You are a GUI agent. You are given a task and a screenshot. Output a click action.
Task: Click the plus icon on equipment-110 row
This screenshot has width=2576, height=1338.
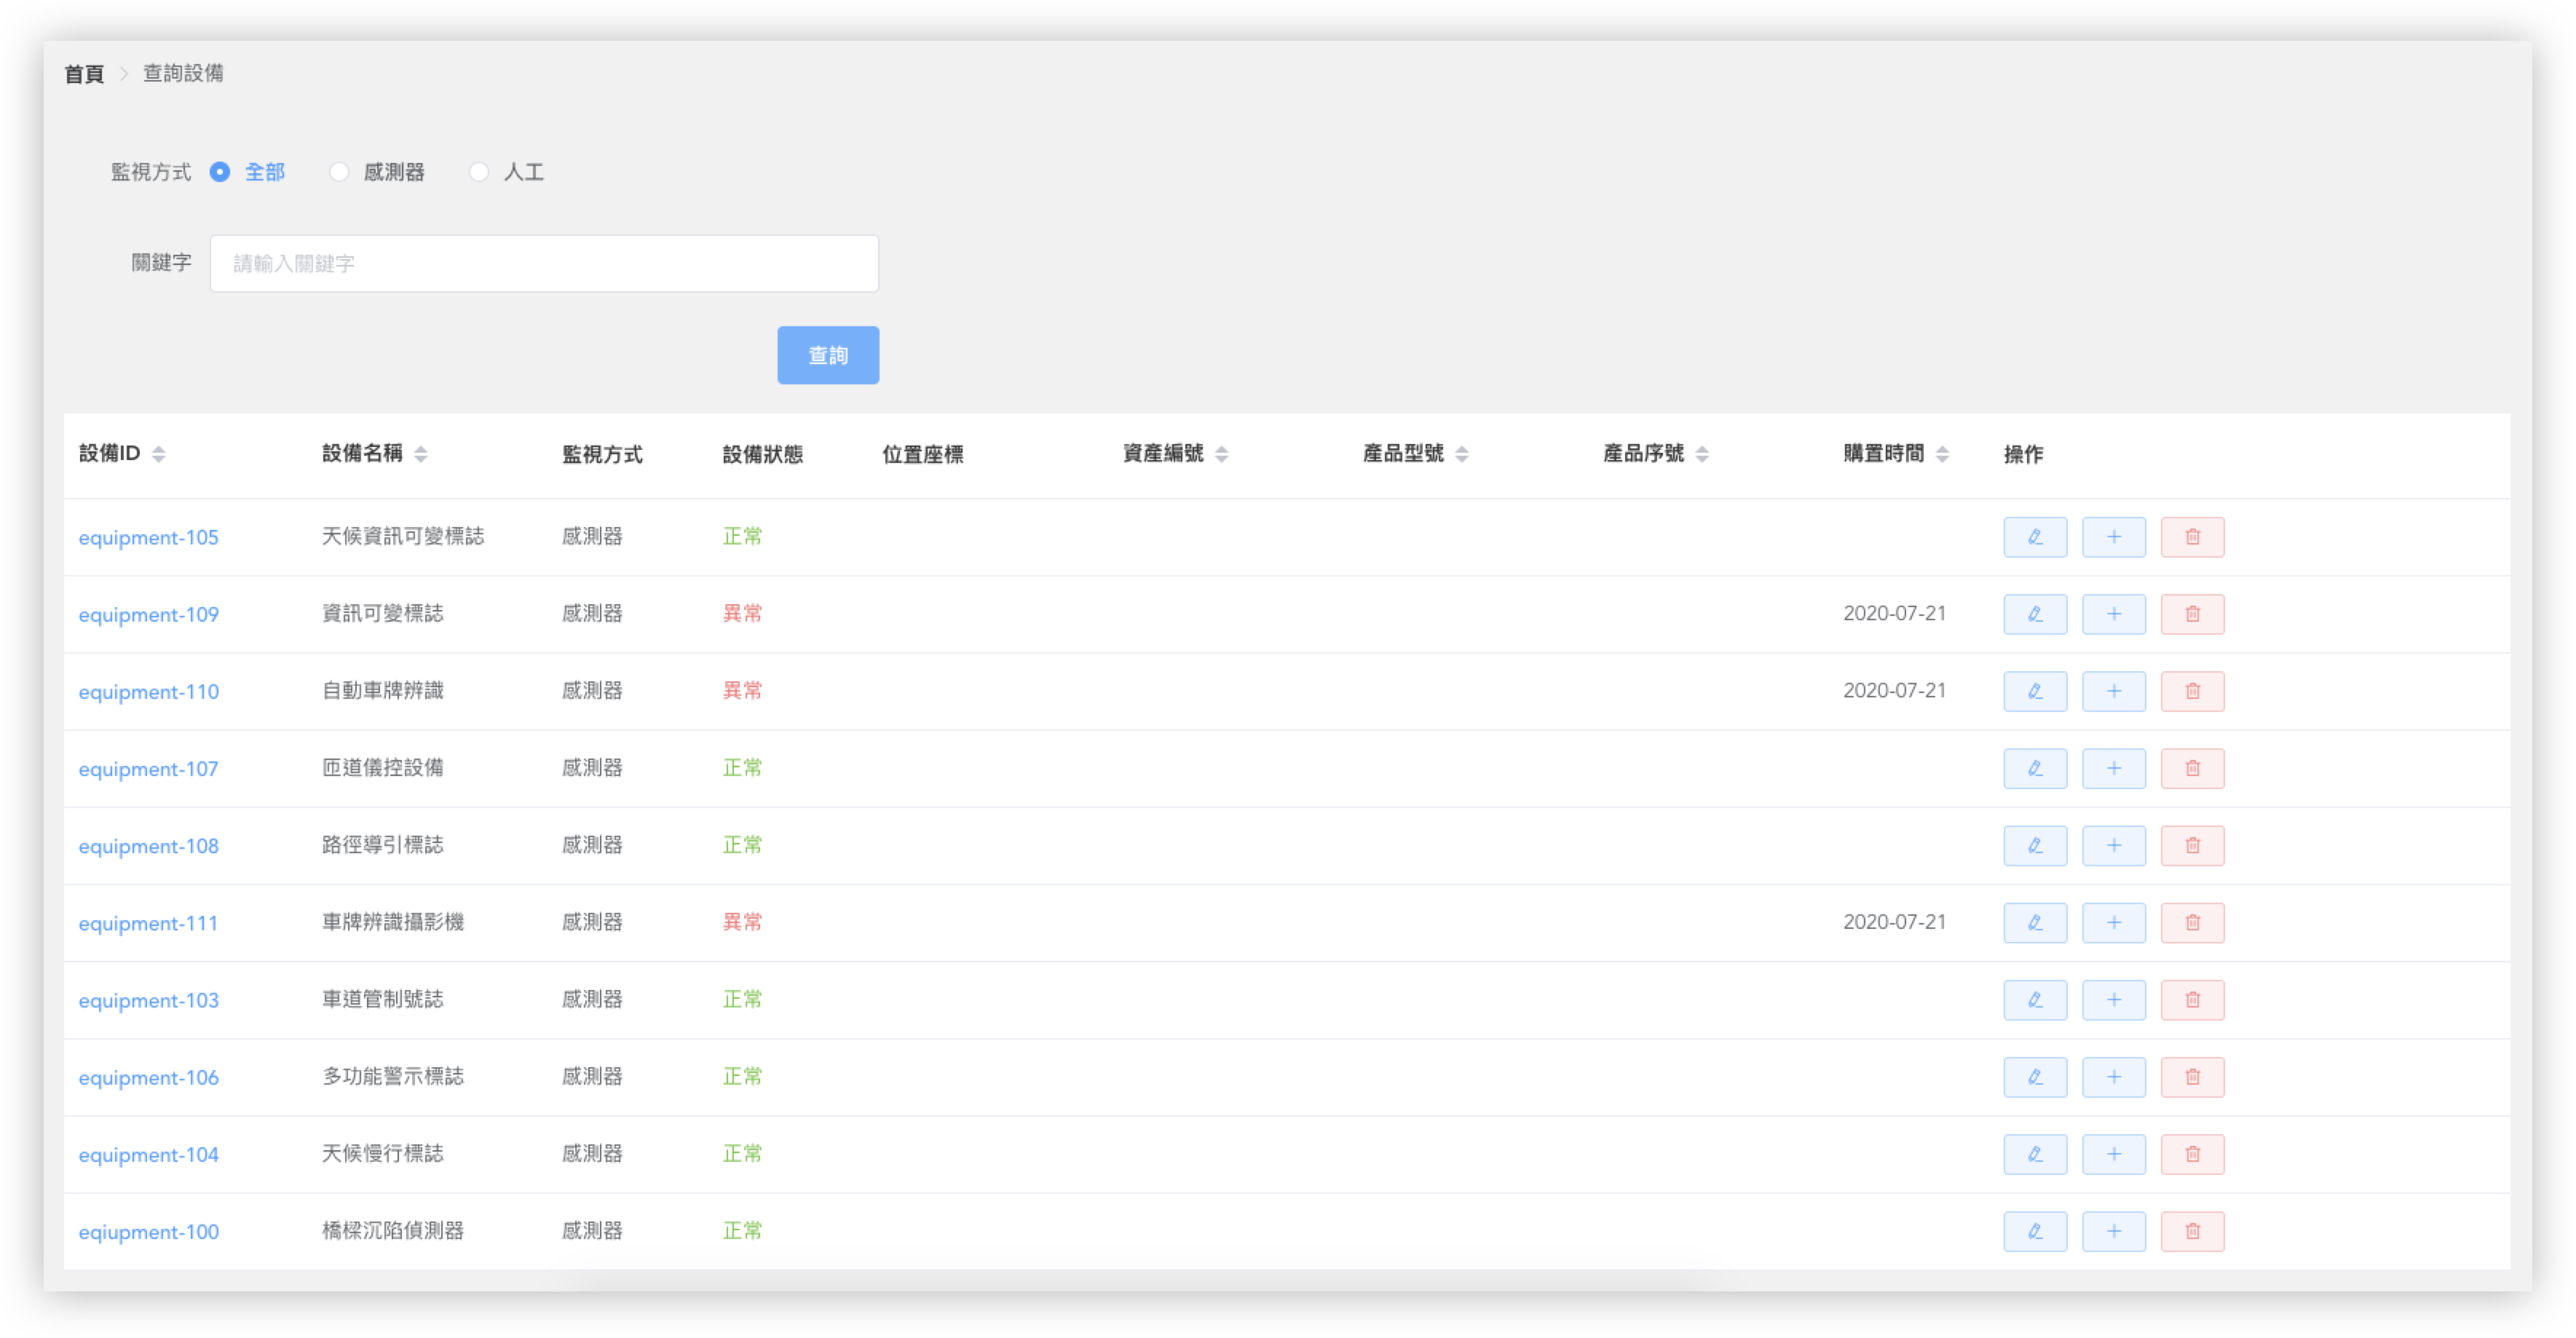click(x=2114, y=690)
